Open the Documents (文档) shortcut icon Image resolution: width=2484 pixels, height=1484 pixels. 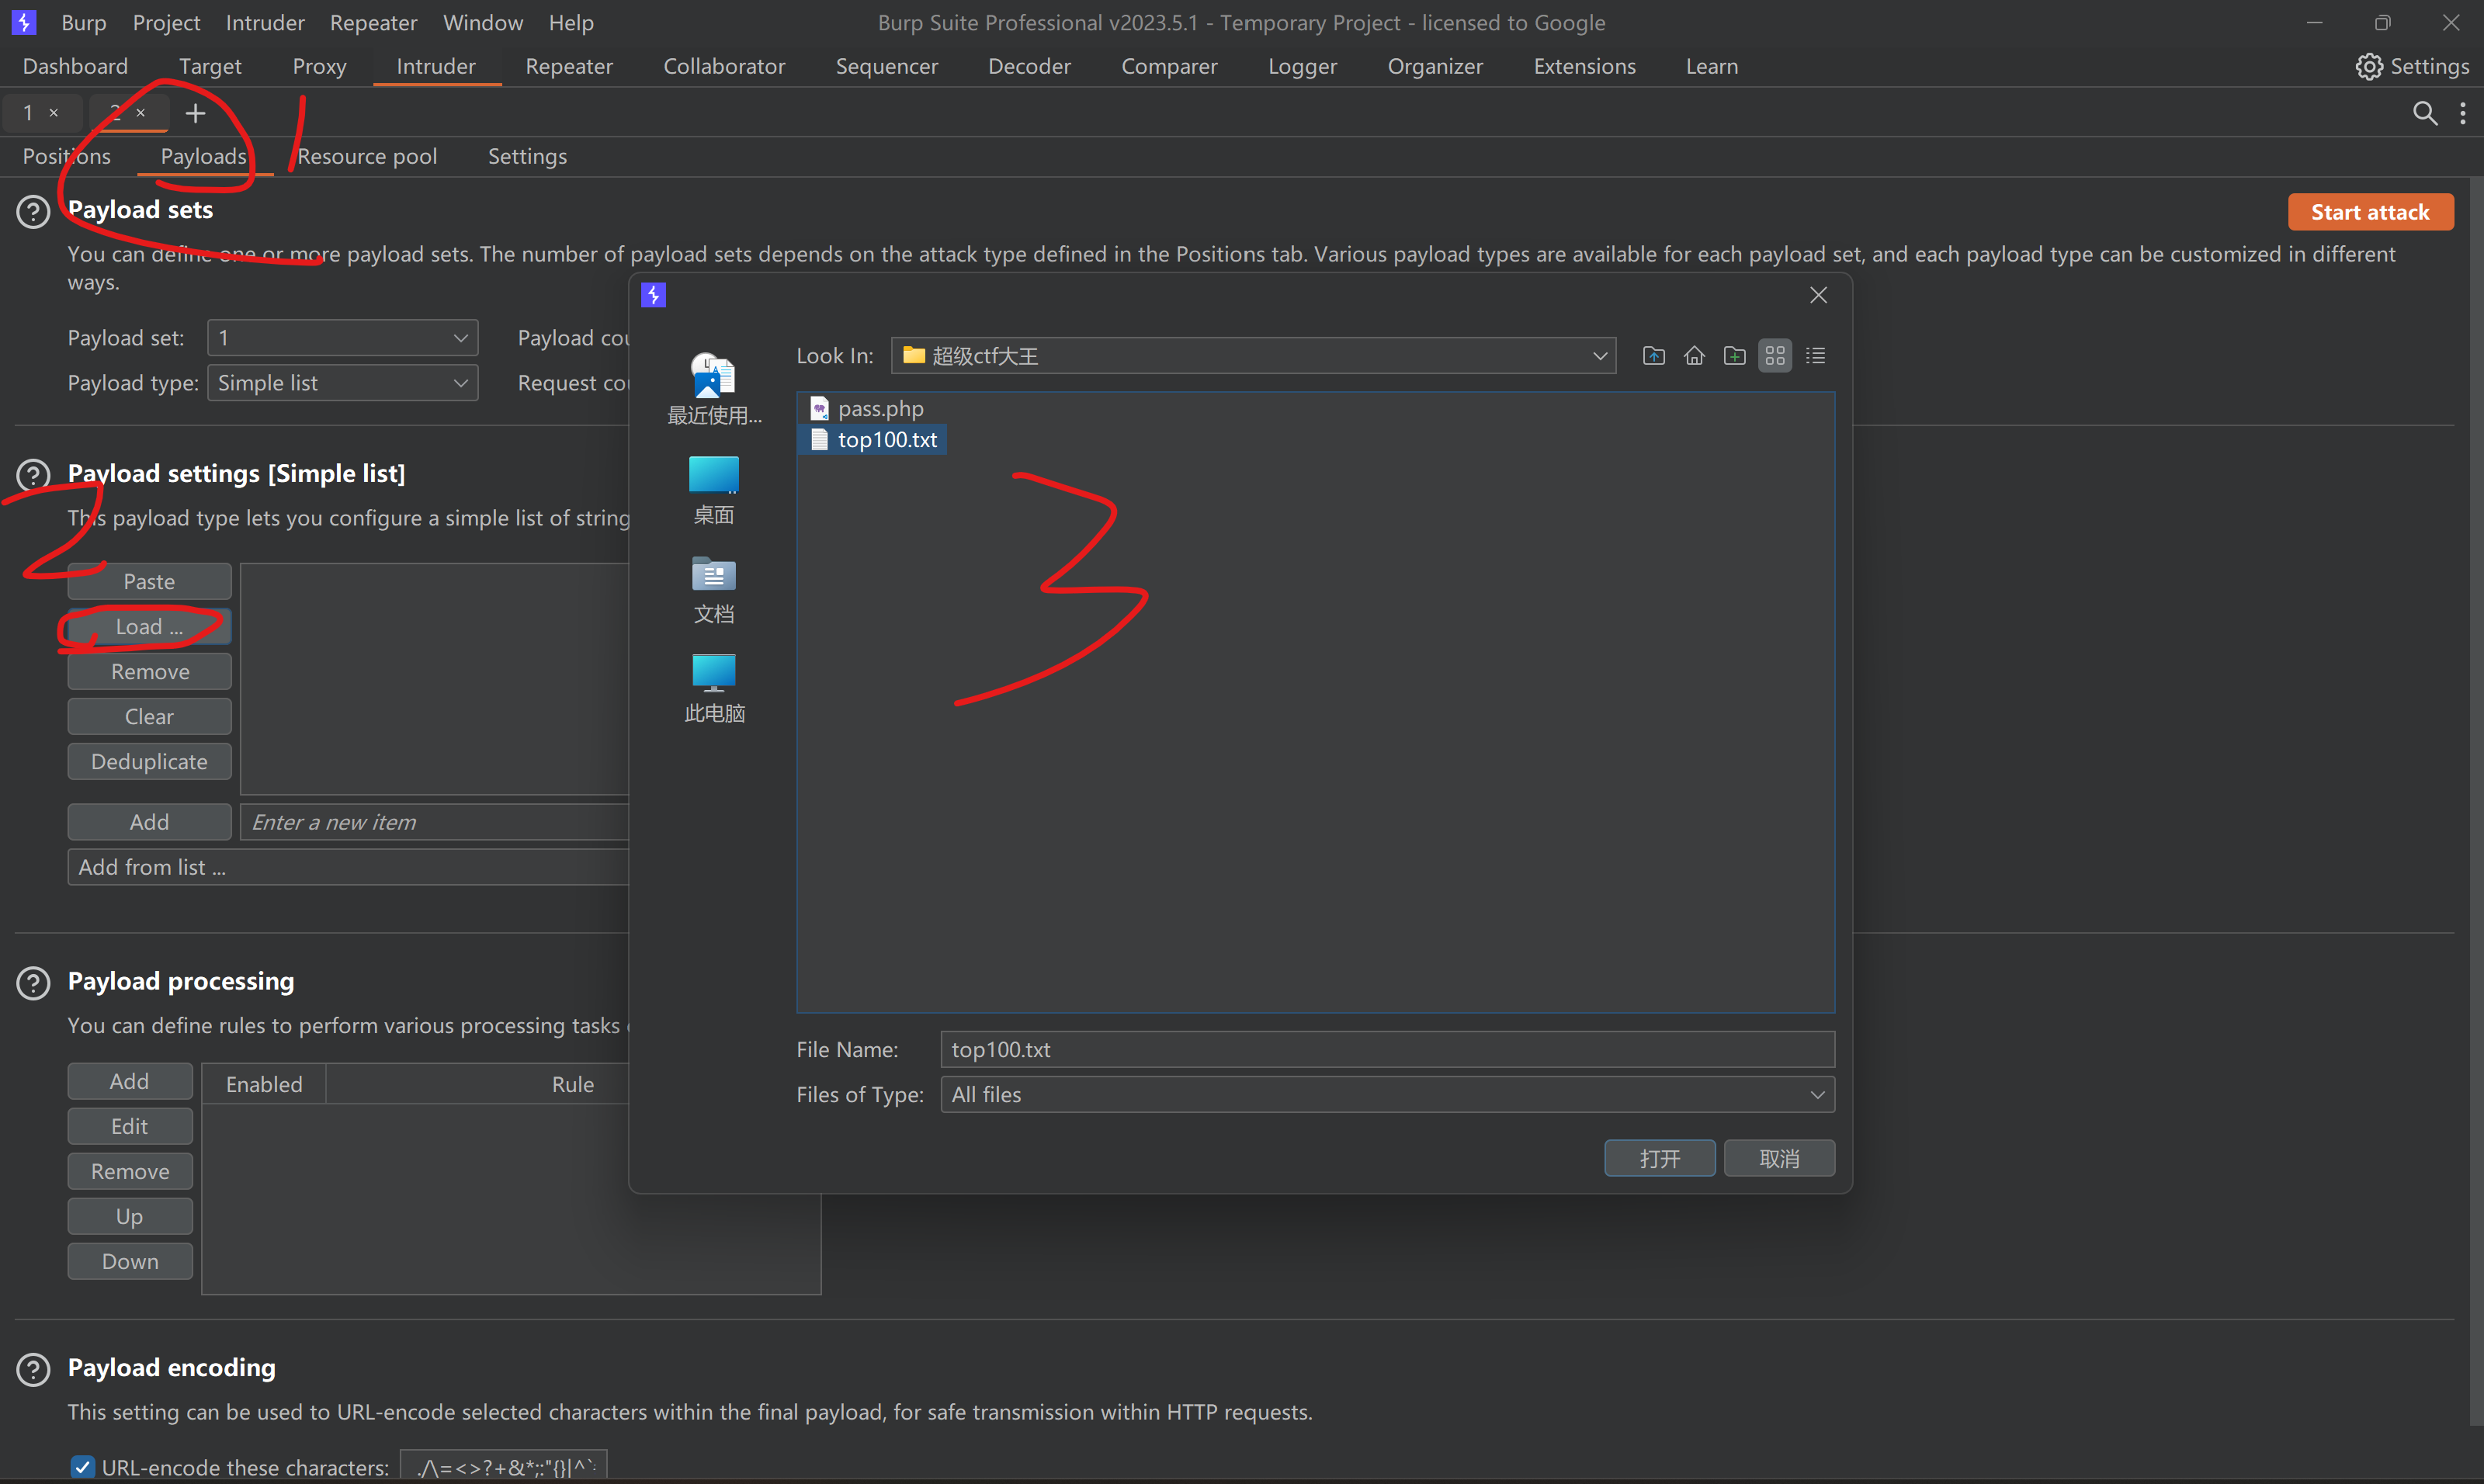[713, 576]
